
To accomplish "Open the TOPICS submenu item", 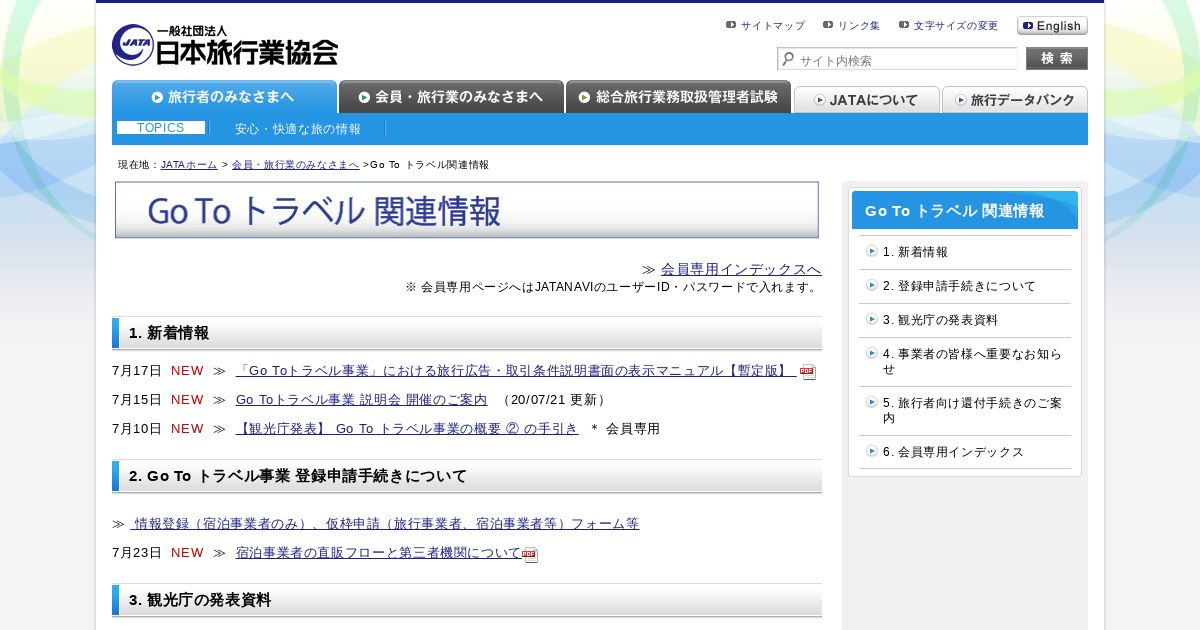I will 161,128.
